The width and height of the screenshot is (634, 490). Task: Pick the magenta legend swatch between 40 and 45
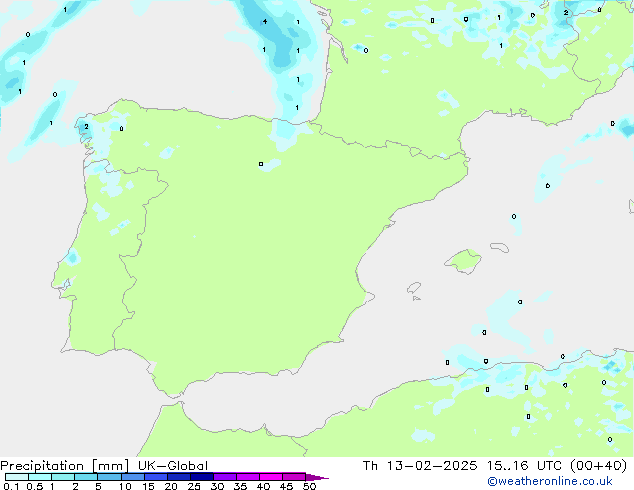(x=271, y=477)
